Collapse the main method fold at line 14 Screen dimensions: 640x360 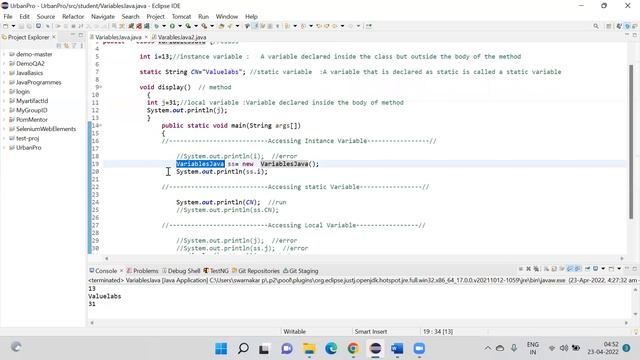pyautogui.click(x=101, y=125)
